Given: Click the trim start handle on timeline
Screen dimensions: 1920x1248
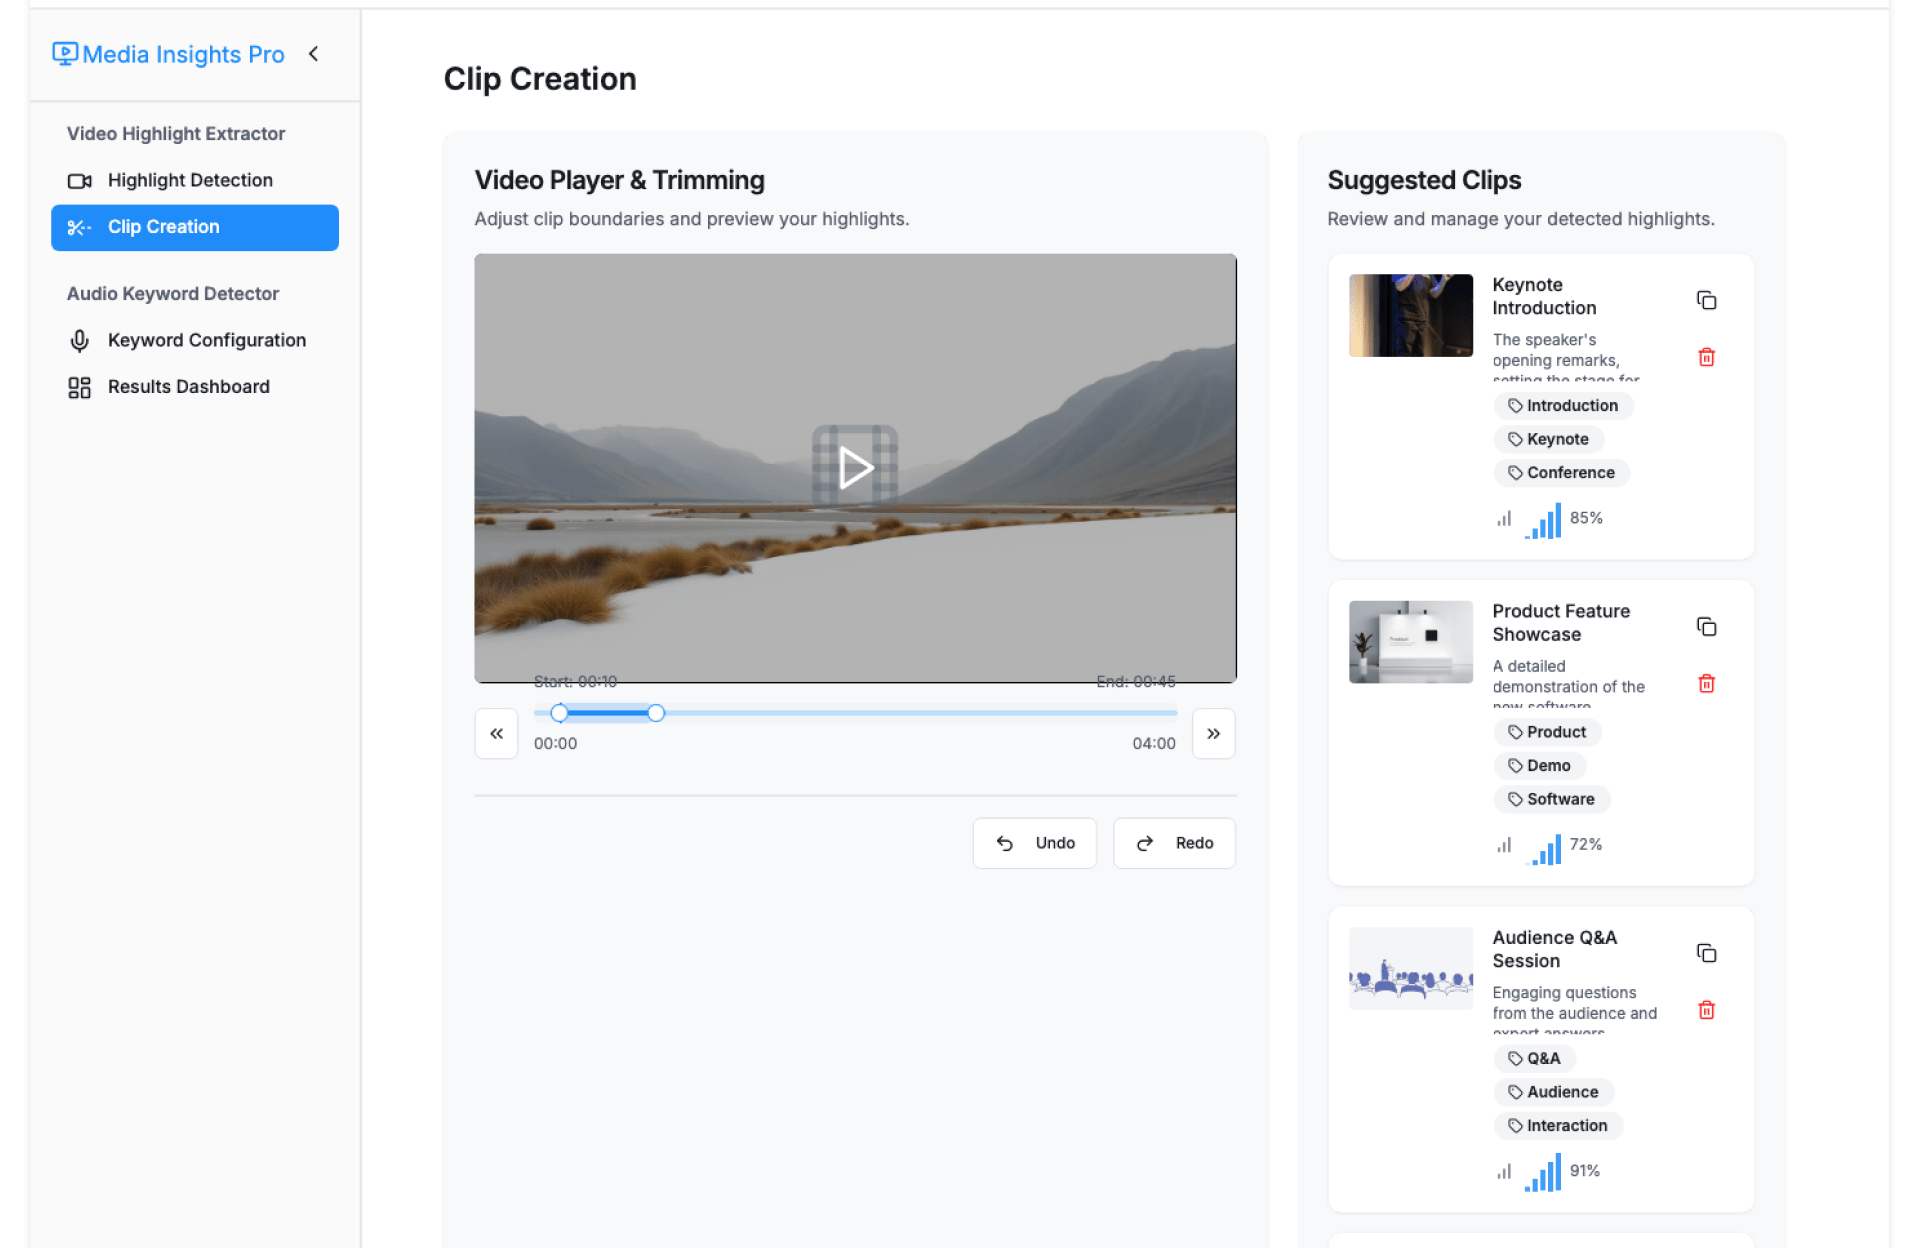Looking at the screenshot, I should point(560,713).
